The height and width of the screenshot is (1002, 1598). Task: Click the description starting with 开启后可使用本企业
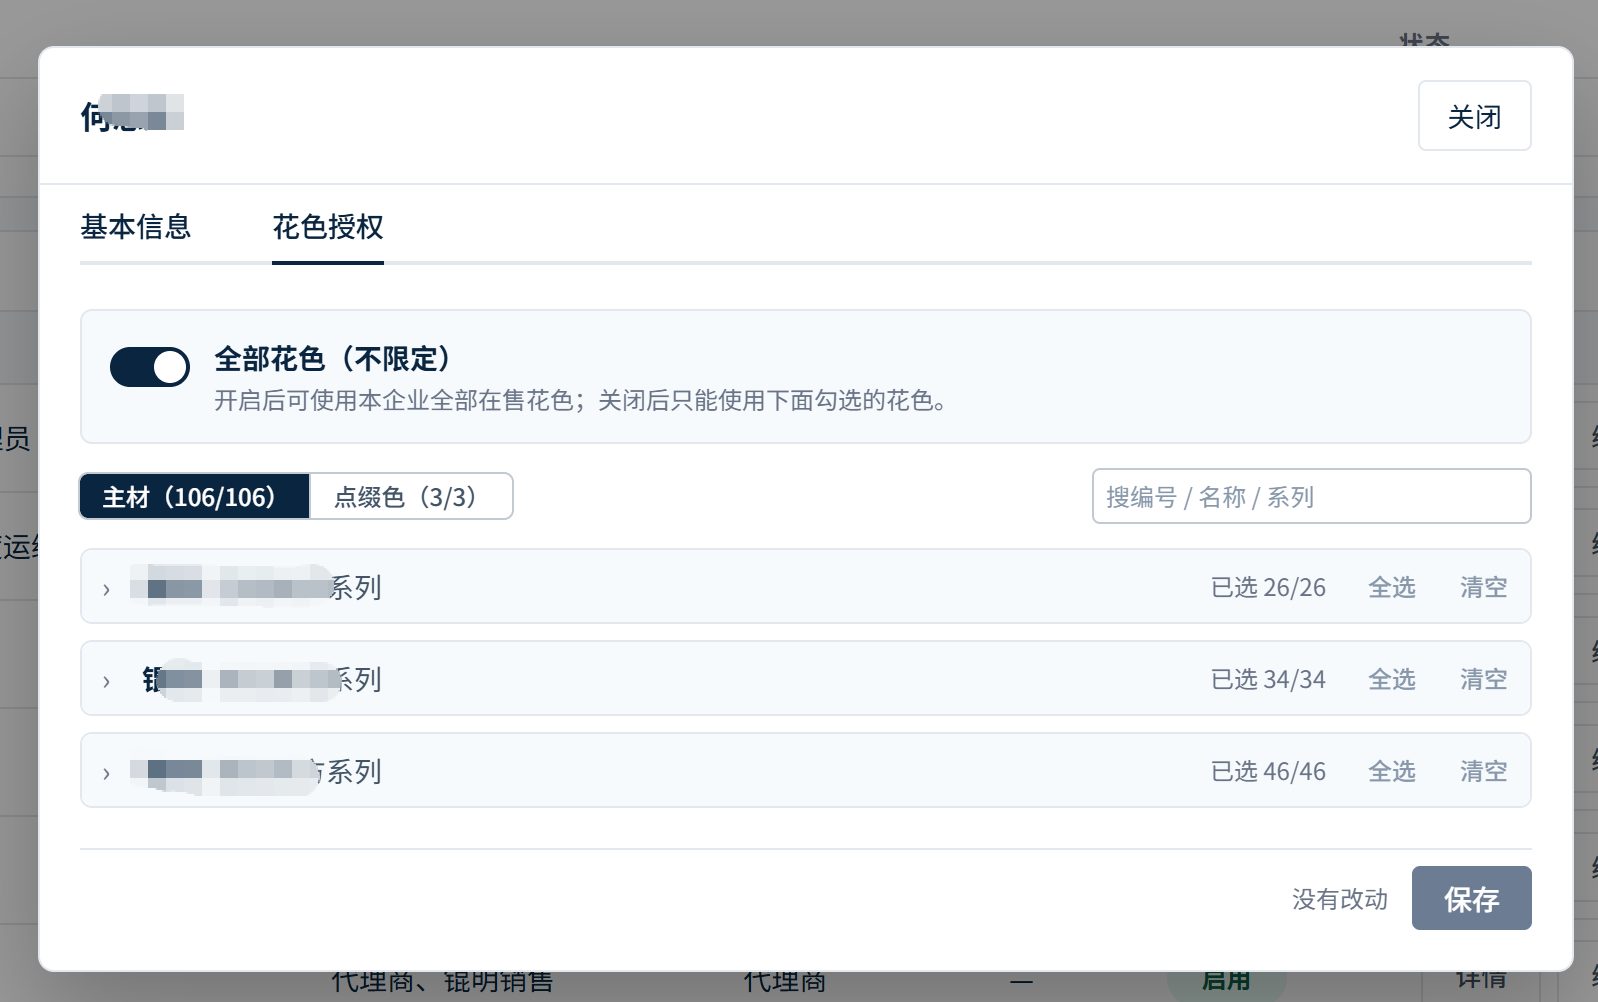tap(581, 401)
